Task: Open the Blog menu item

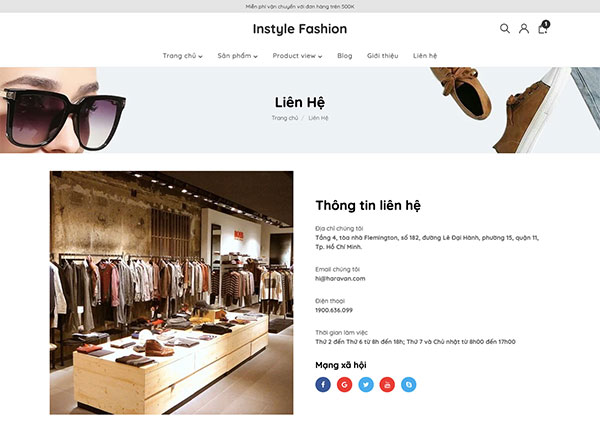Action: click(345, 55)
